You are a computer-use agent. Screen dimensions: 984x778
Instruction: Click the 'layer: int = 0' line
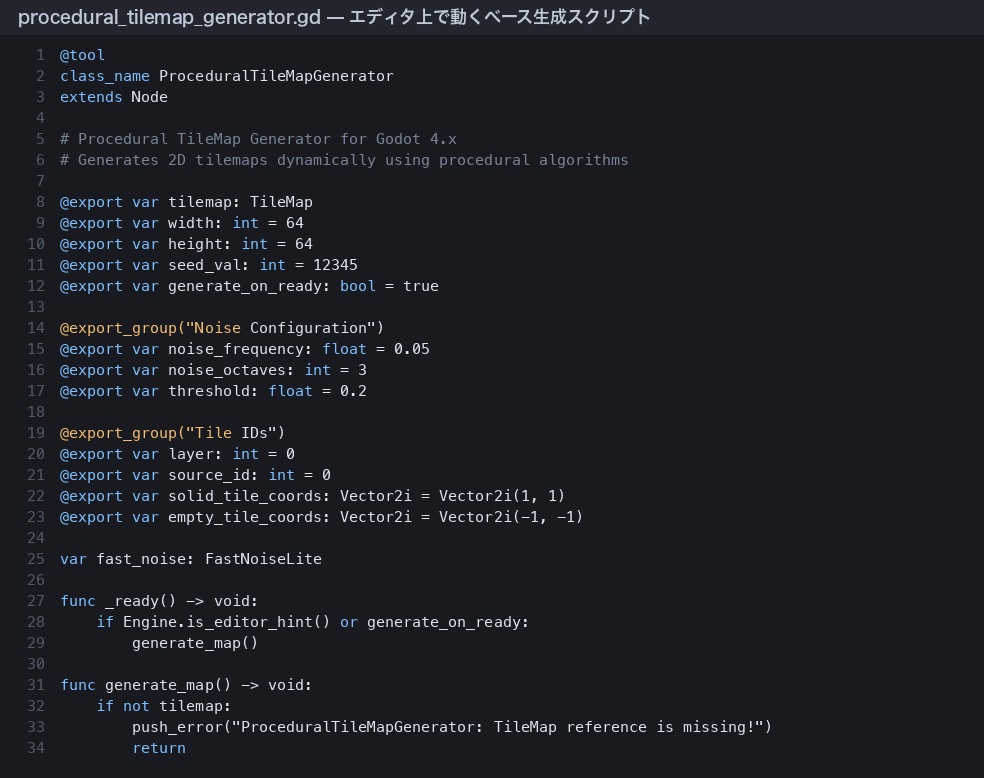[x=178, y=454]
